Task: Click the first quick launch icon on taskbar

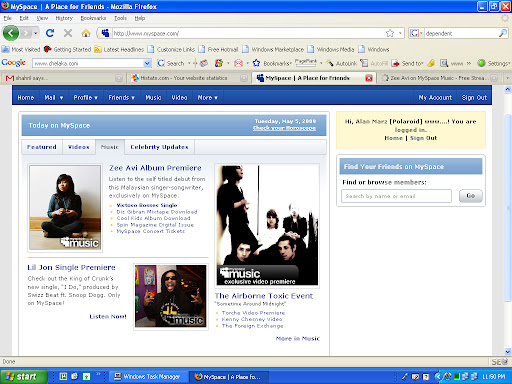Action: [63, 377]
